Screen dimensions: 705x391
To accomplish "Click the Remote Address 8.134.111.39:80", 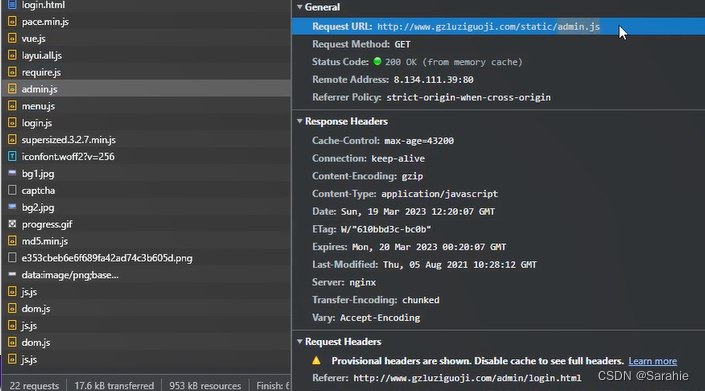I will point(433,80).
